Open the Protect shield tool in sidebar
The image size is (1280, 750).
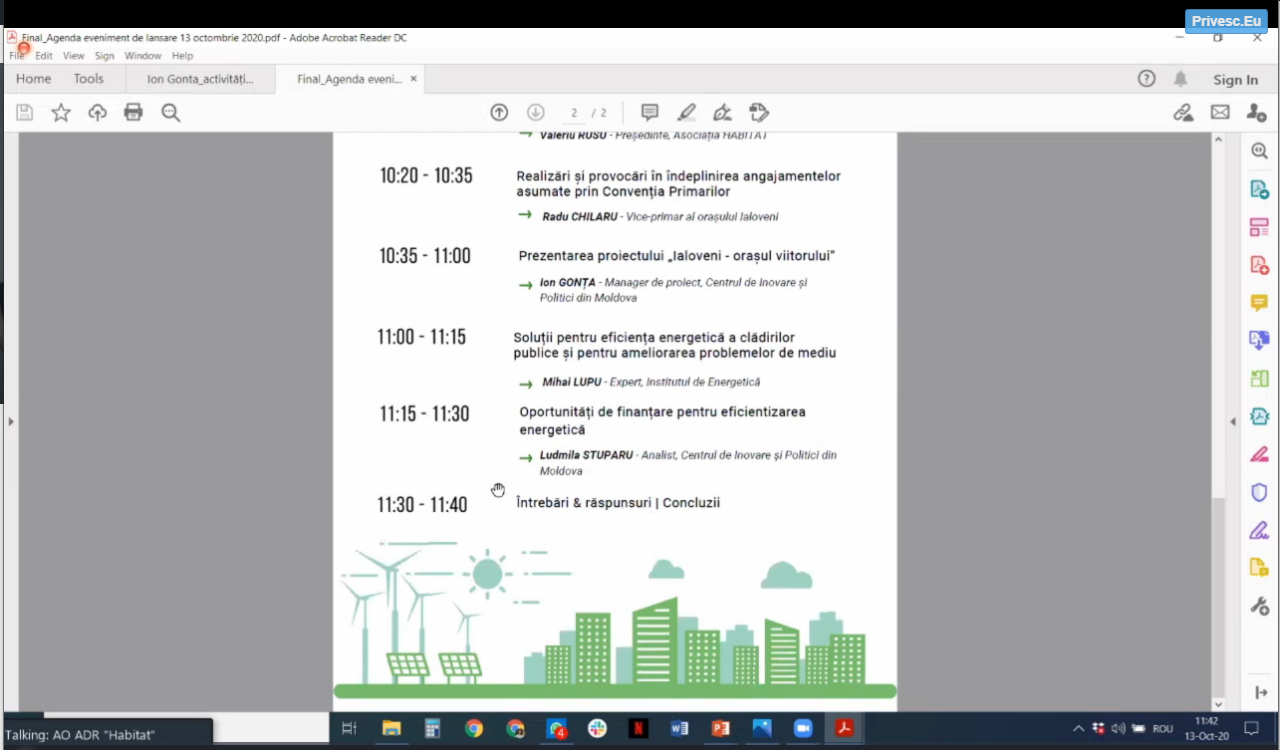(1259, 492)
